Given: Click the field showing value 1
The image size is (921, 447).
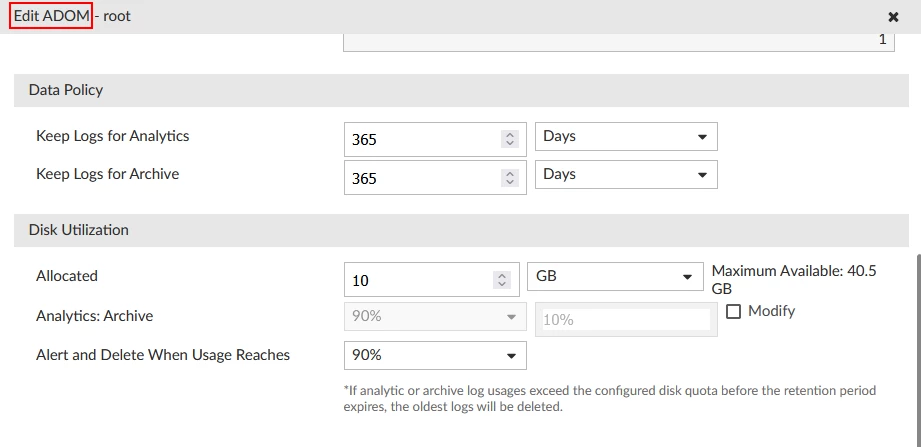Looking at the screenshot, I should [619, 42].
